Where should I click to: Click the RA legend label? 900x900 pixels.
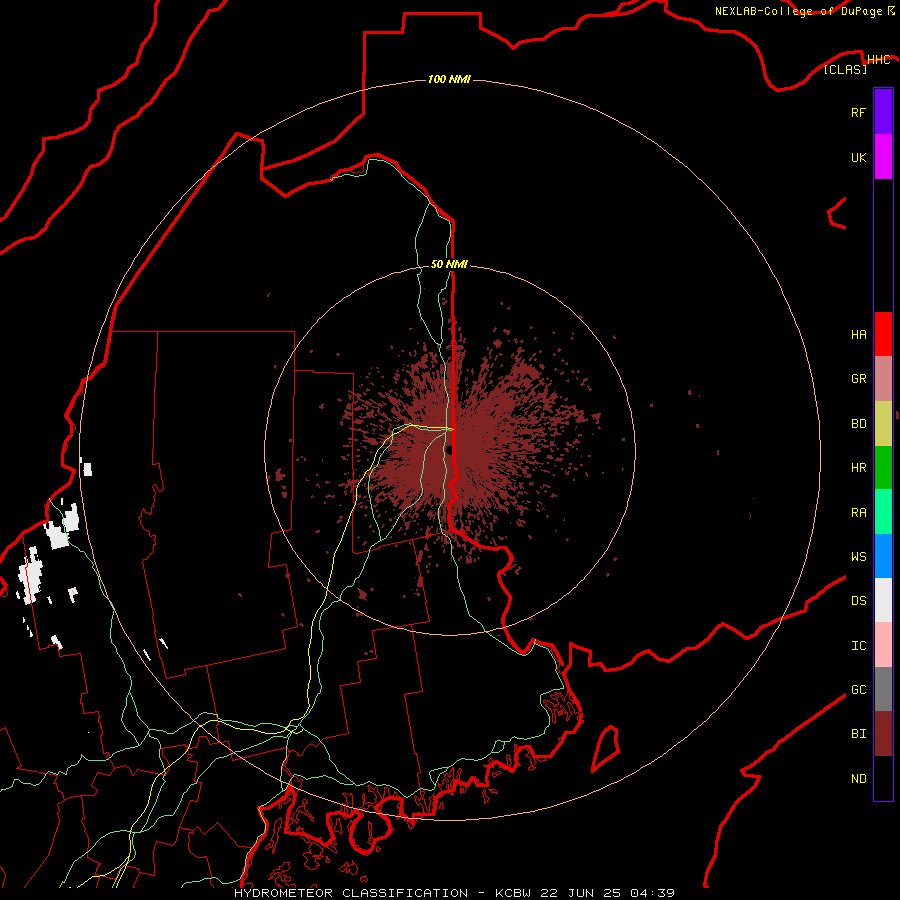(x=858, y=513)
